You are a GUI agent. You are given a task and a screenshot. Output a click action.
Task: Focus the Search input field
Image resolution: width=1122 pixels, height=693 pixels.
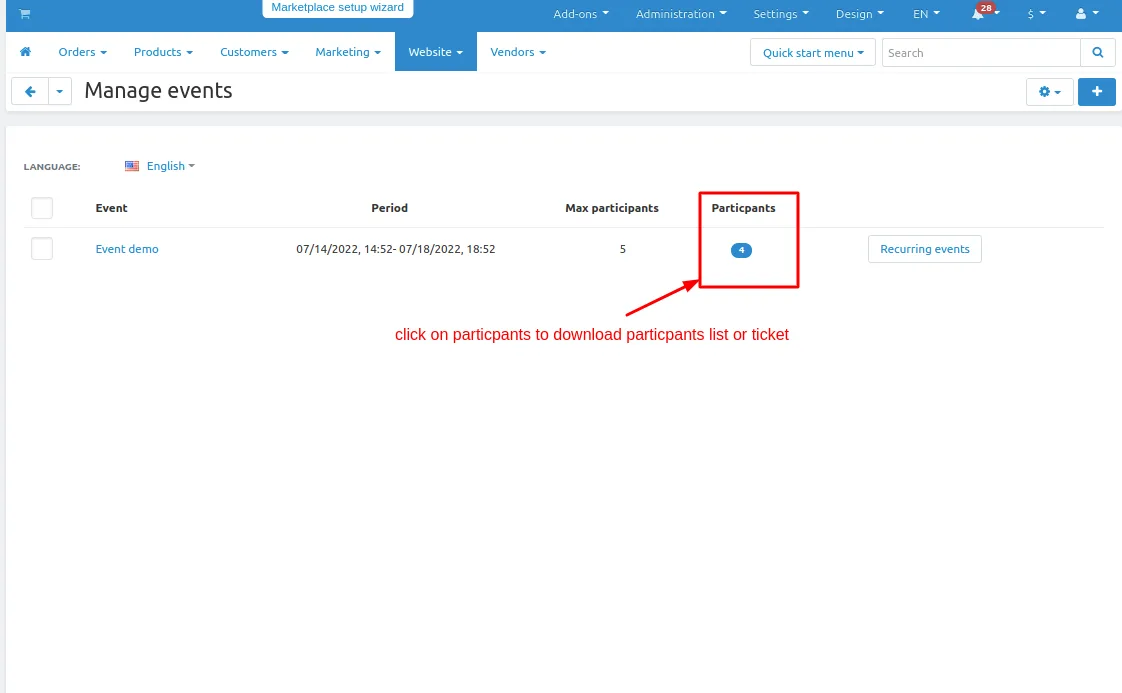(981, 52)
